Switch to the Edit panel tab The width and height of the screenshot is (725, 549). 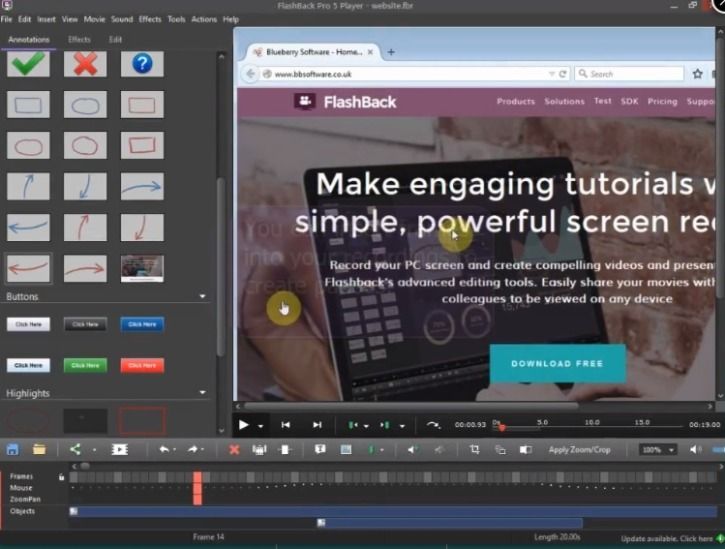115,40
